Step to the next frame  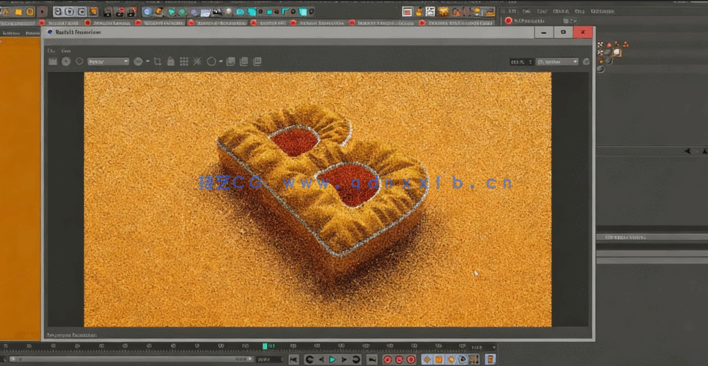click(x=344, y=360)
